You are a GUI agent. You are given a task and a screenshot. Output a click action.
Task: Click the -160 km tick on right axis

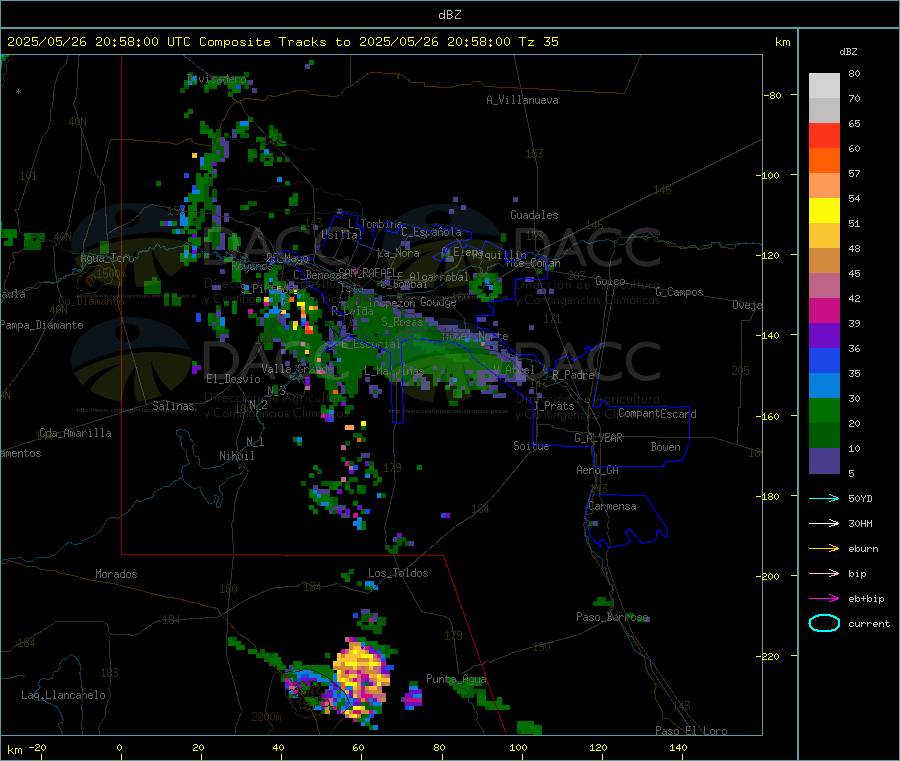click(770, 416)
